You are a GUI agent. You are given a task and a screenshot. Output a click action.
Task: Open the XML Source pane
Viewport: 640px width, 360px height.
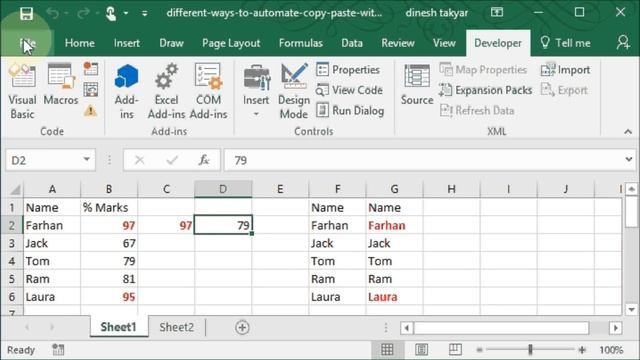(417, 84)
